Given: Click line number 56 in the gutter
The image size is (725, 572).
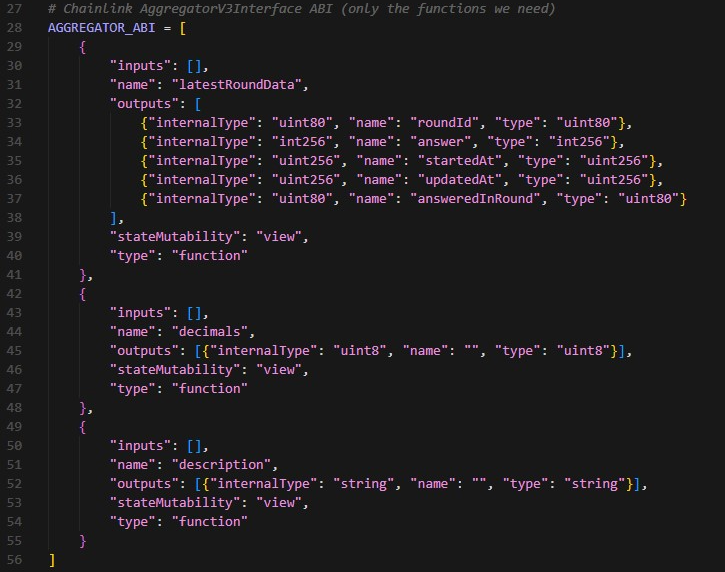Looking at the screenshot, I should (x=14, y=560).
